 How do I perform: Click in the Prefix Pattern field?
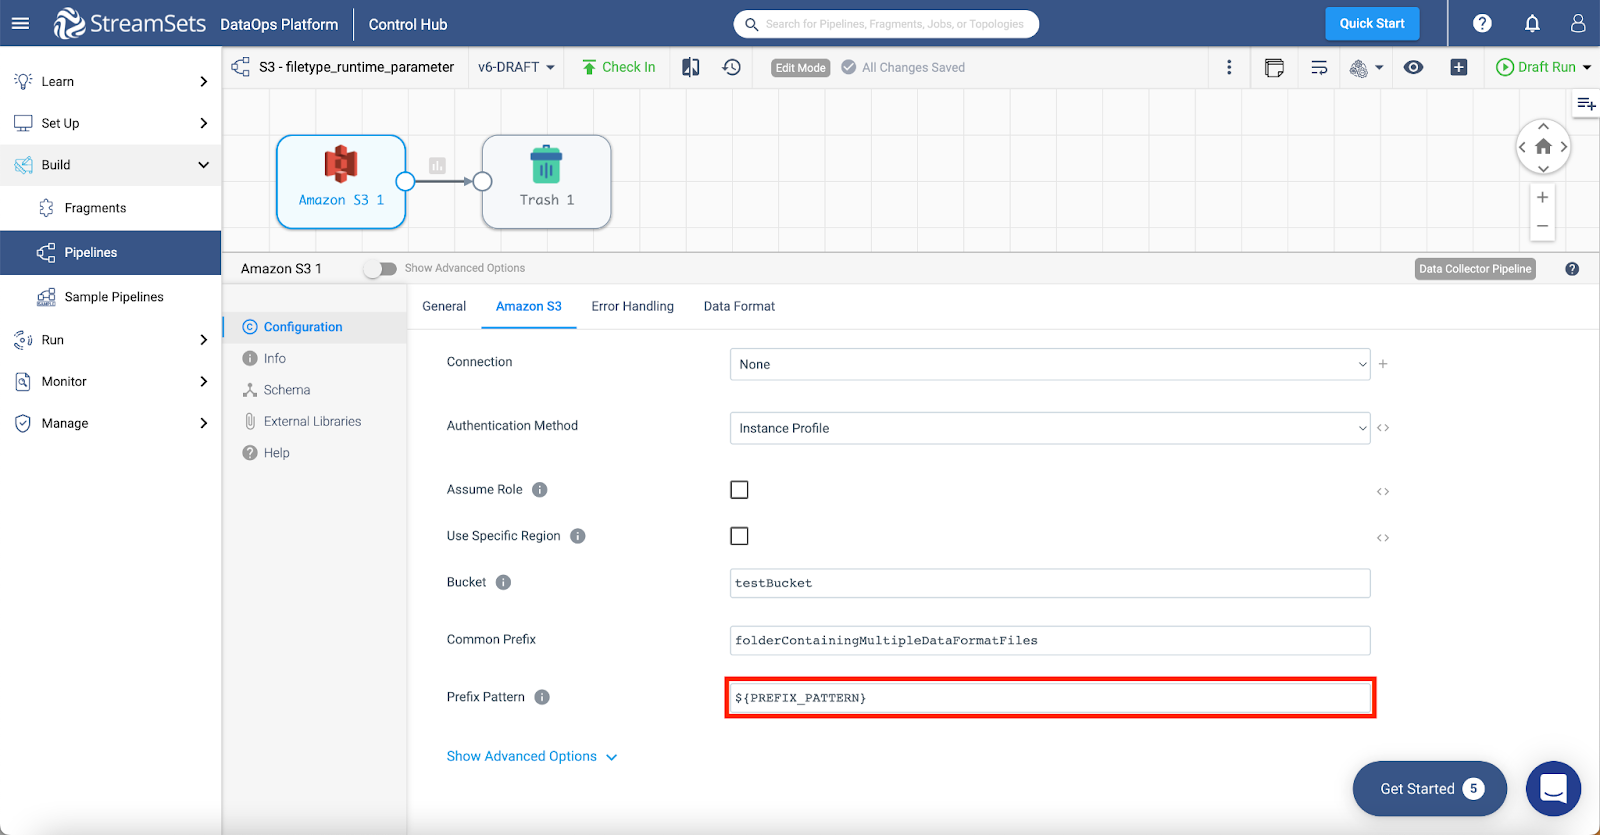[x=1050, y=697]
